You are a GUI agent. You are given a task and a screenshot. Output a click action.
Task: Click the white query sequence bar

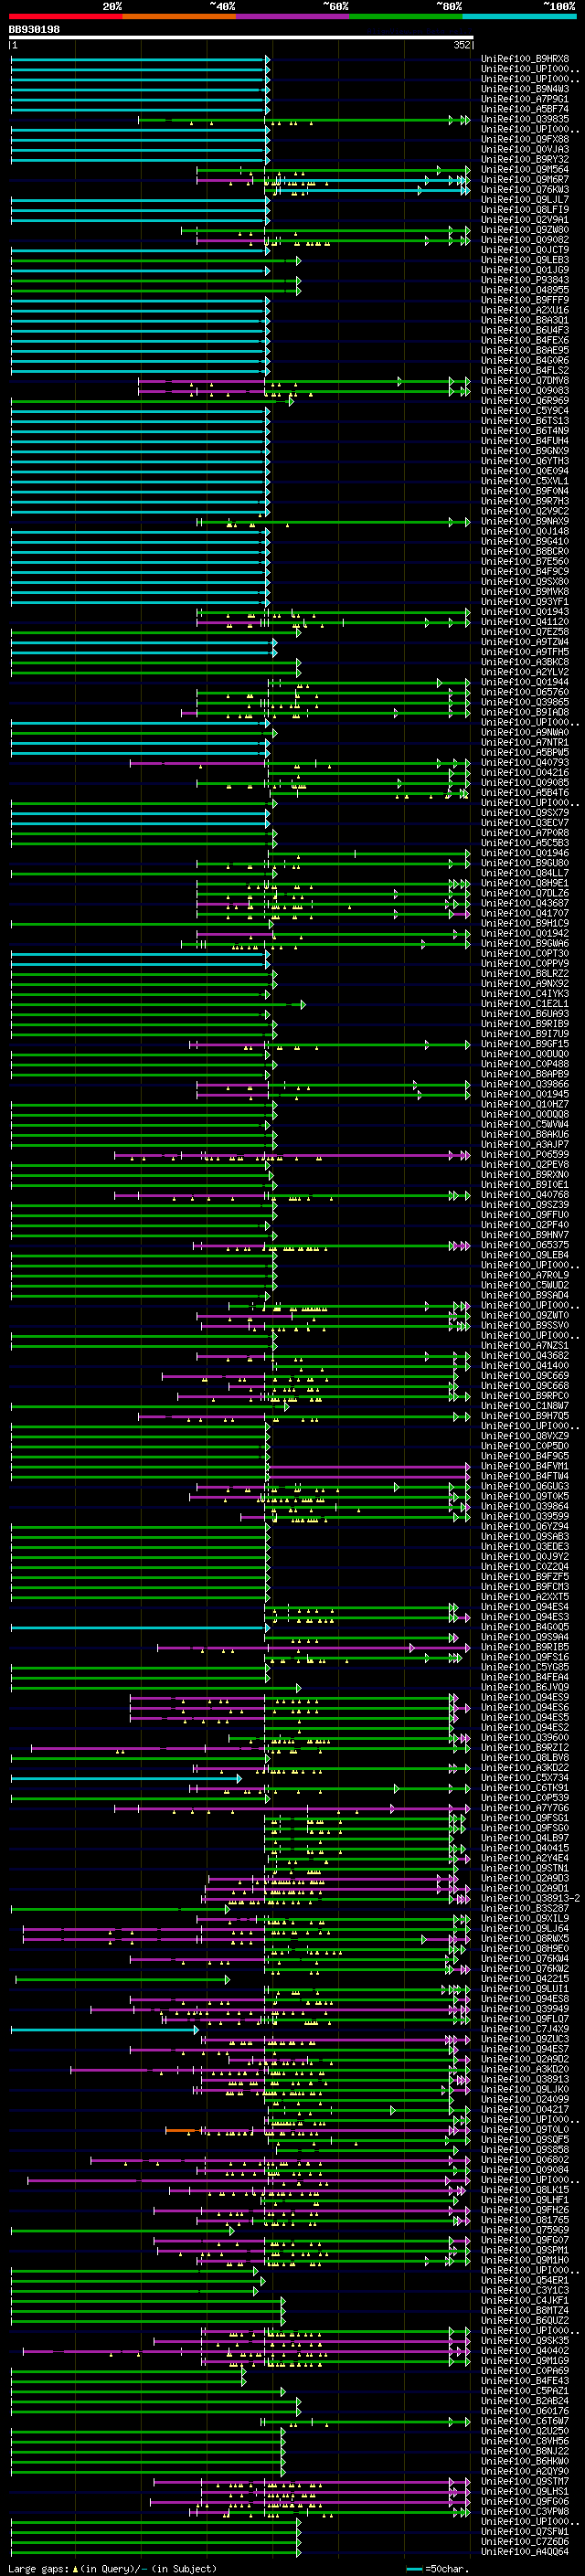(x=241, y=37)
